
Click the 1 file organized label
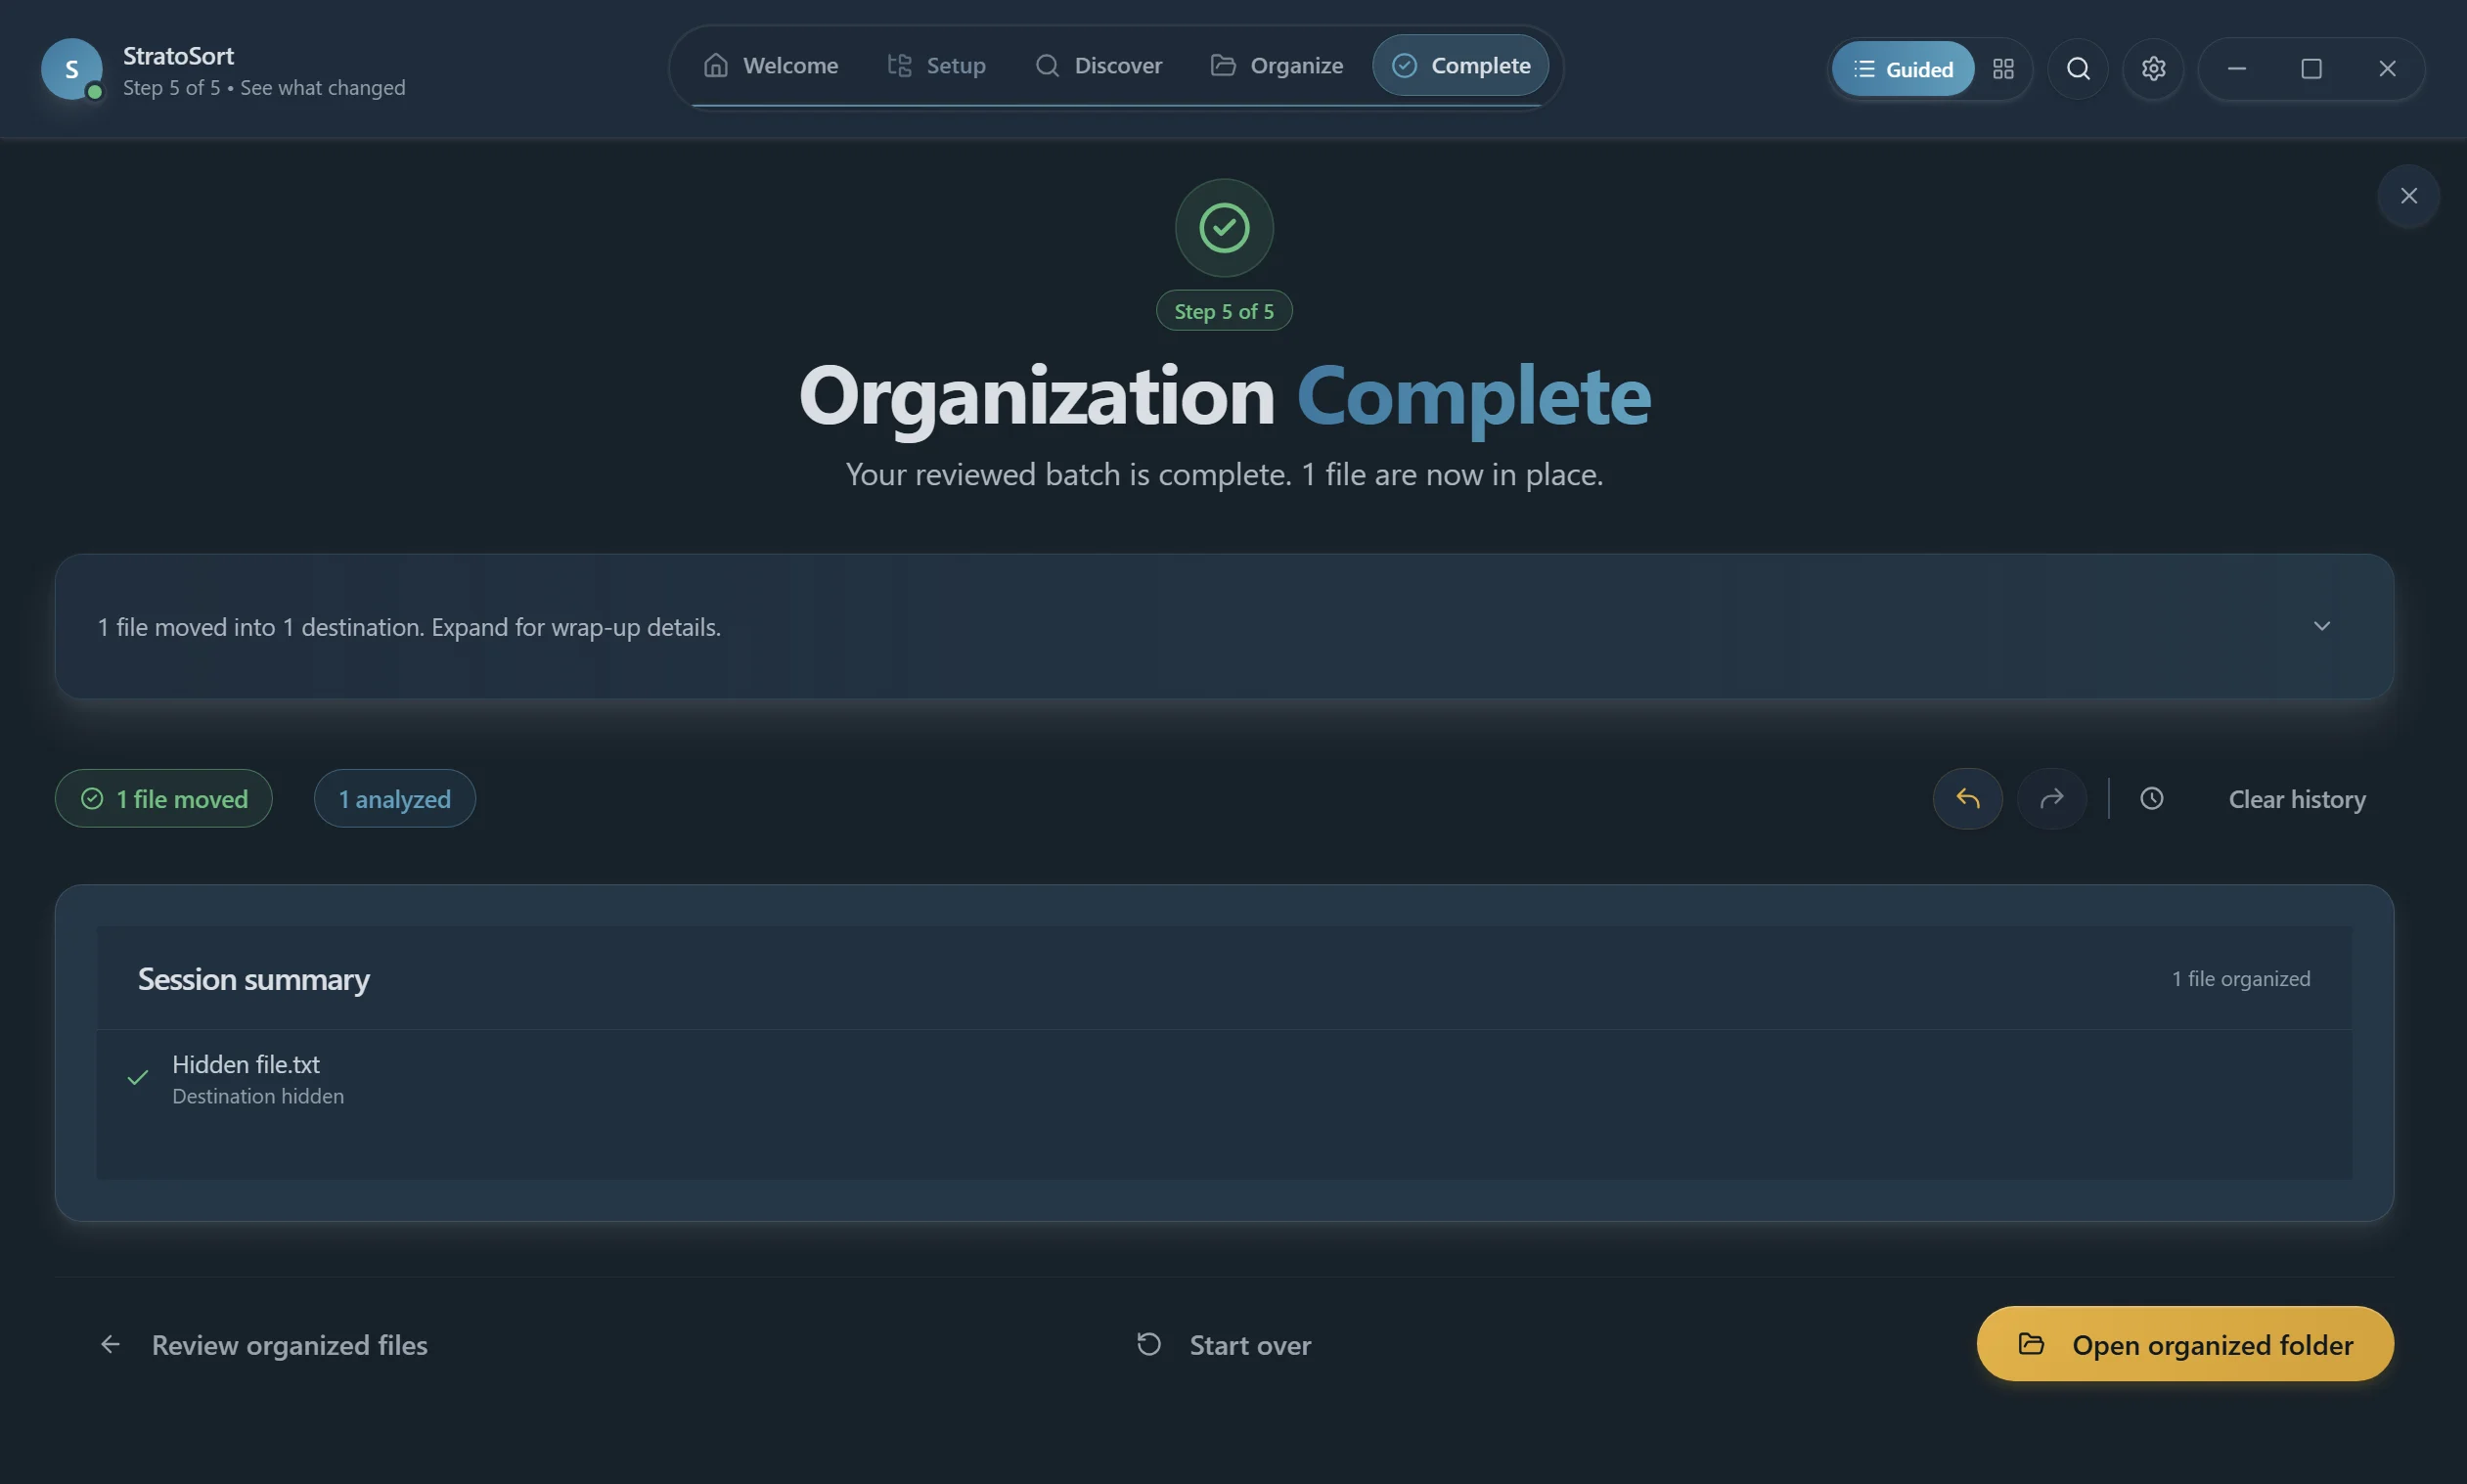point(2240,979)
